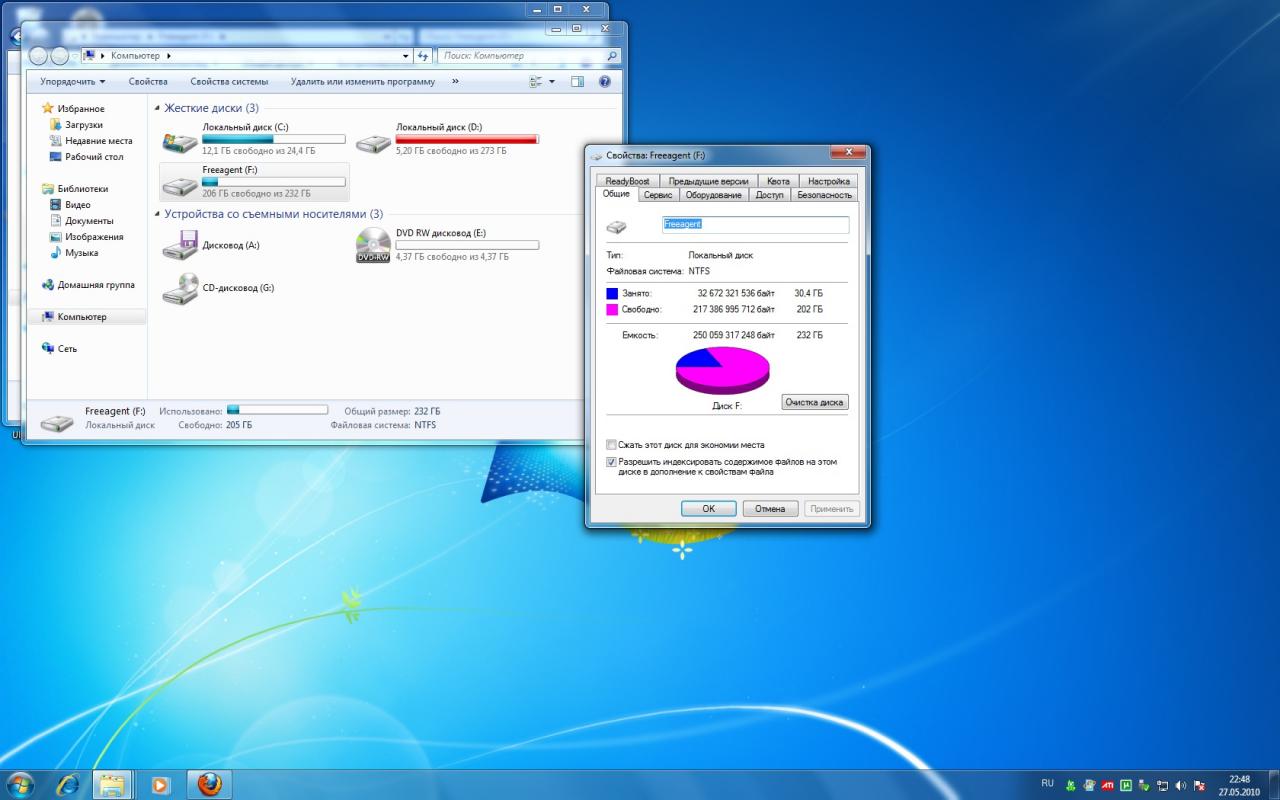Click the Отмена button
The height and width of the screenshot is (800, 1280).
(770, 509)
